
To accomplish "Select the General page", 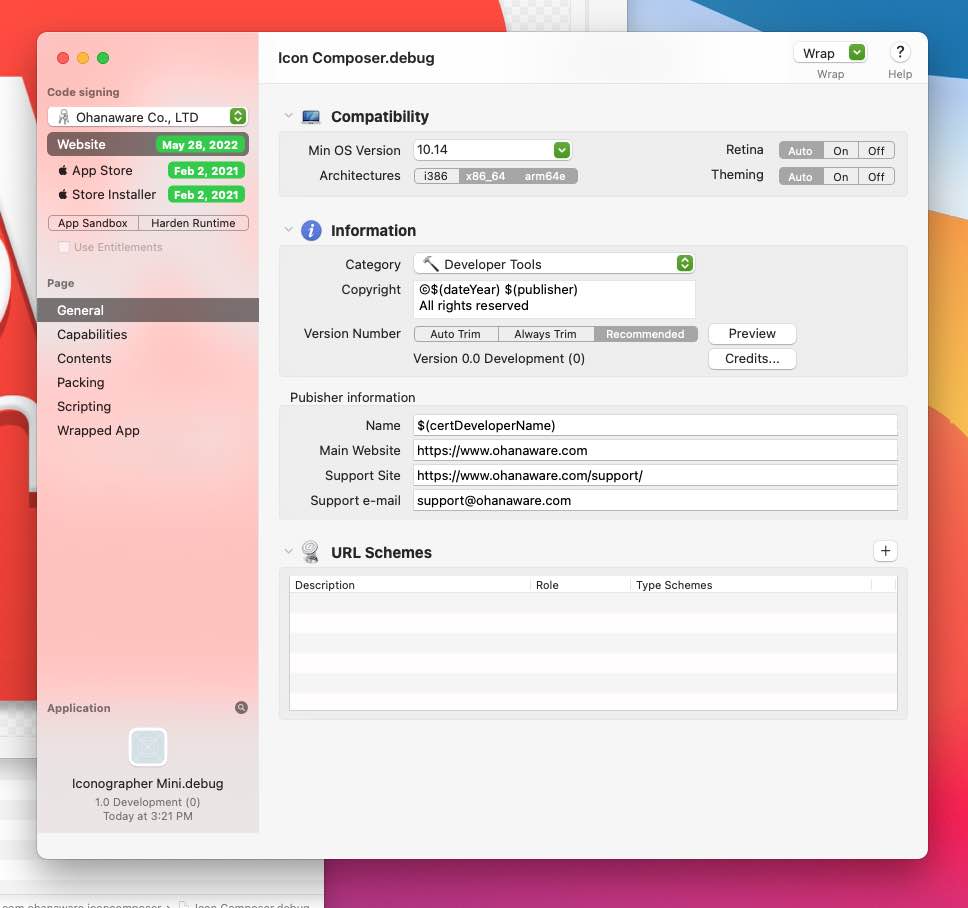I will point(148,310).
